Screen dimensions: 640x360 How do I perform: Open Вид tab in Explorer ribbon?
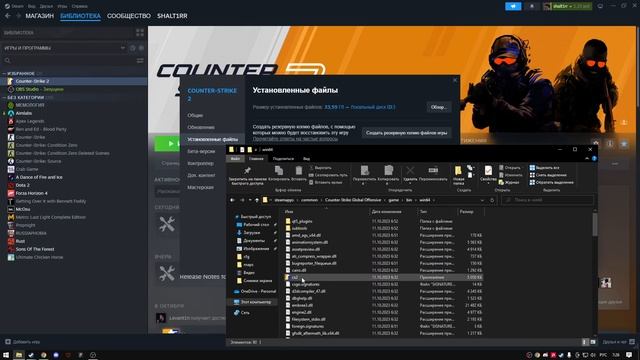click(306, 158)
